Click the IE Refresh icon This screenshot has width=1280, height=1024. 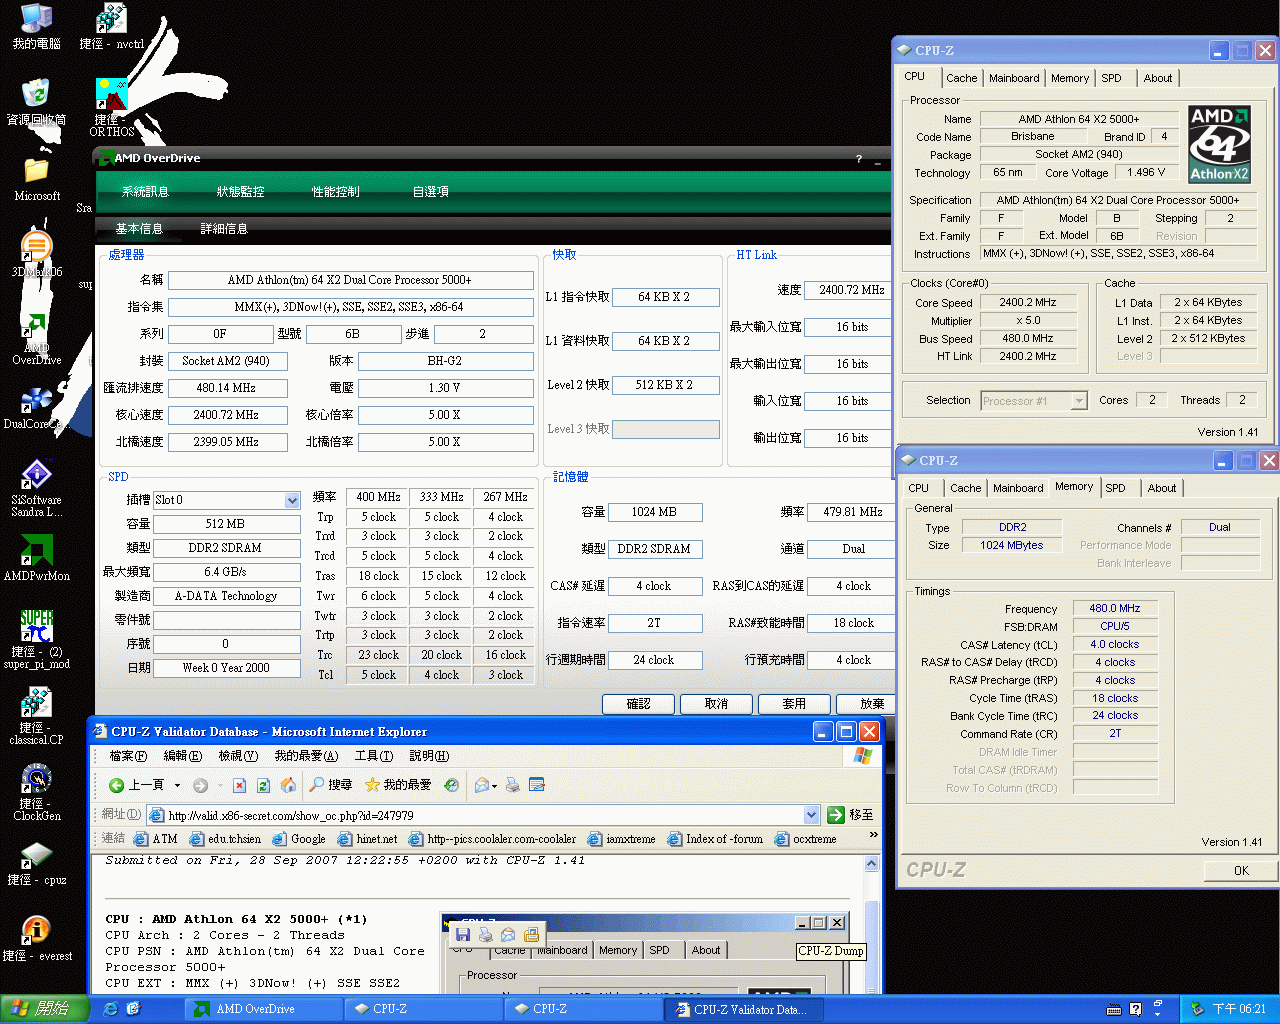(x=263, y=785)
